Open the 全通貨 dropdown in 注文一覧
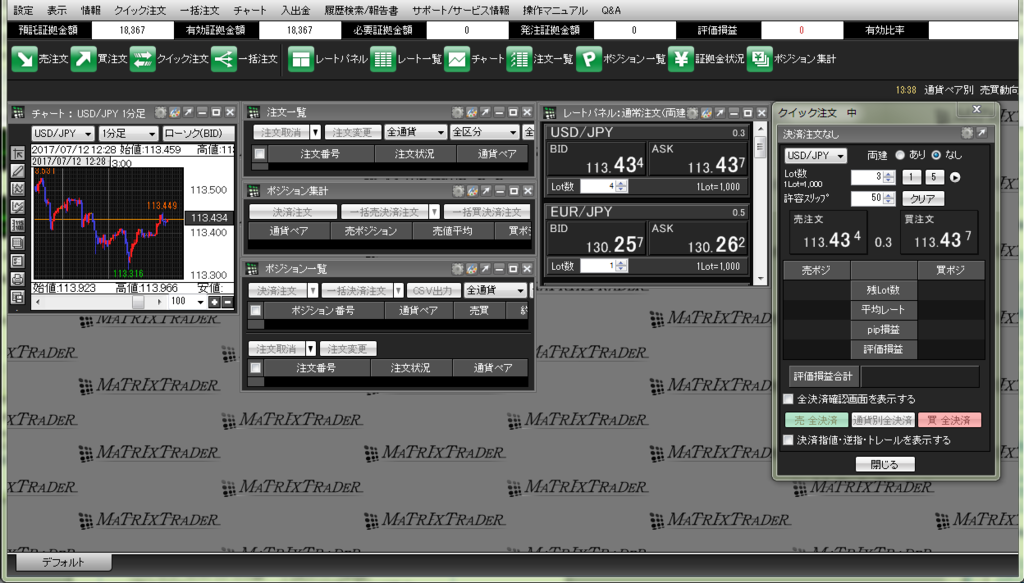 [416, 133]
